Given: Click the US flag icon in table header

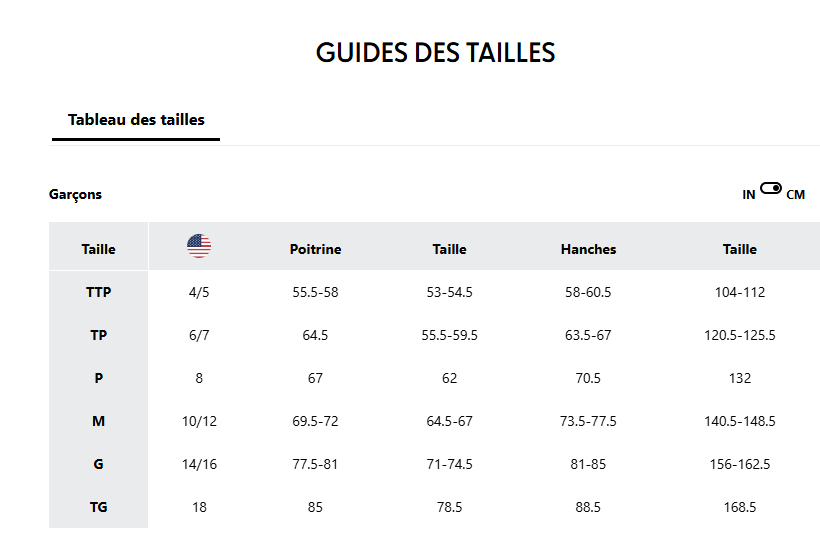Looking at the screenshot, I should [x=199, y=246].
